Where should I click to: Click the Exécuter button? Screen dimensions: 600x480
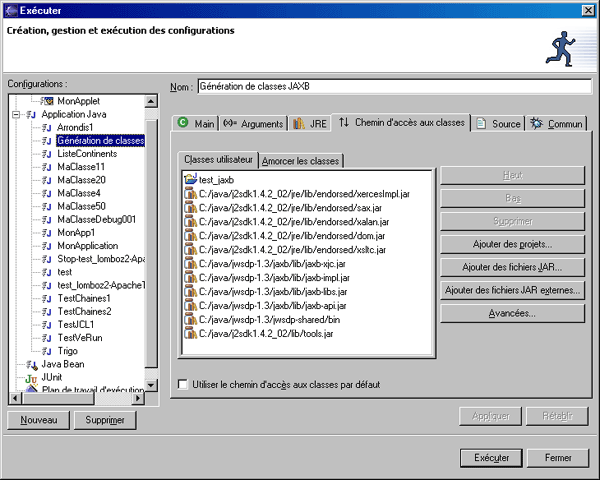pyautogui.click(x=485, y=458)
